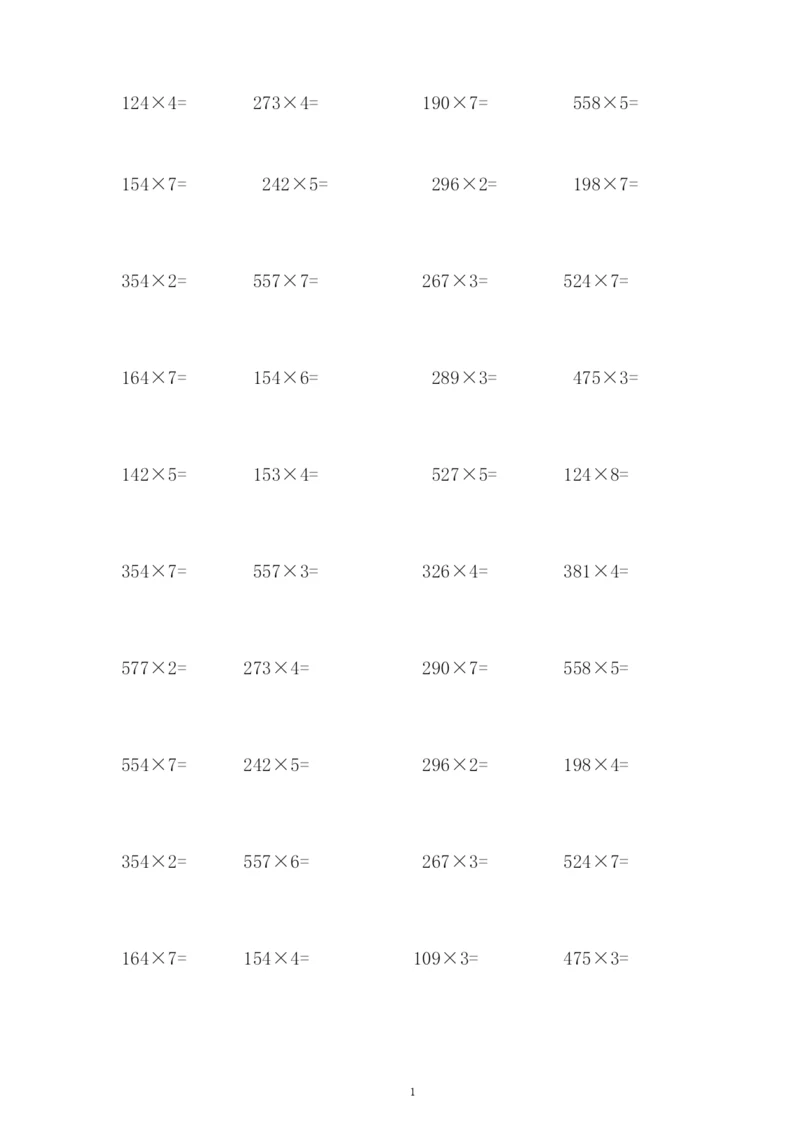
Task: Click the page number 1 footer
Action: tap(413, 1092)
